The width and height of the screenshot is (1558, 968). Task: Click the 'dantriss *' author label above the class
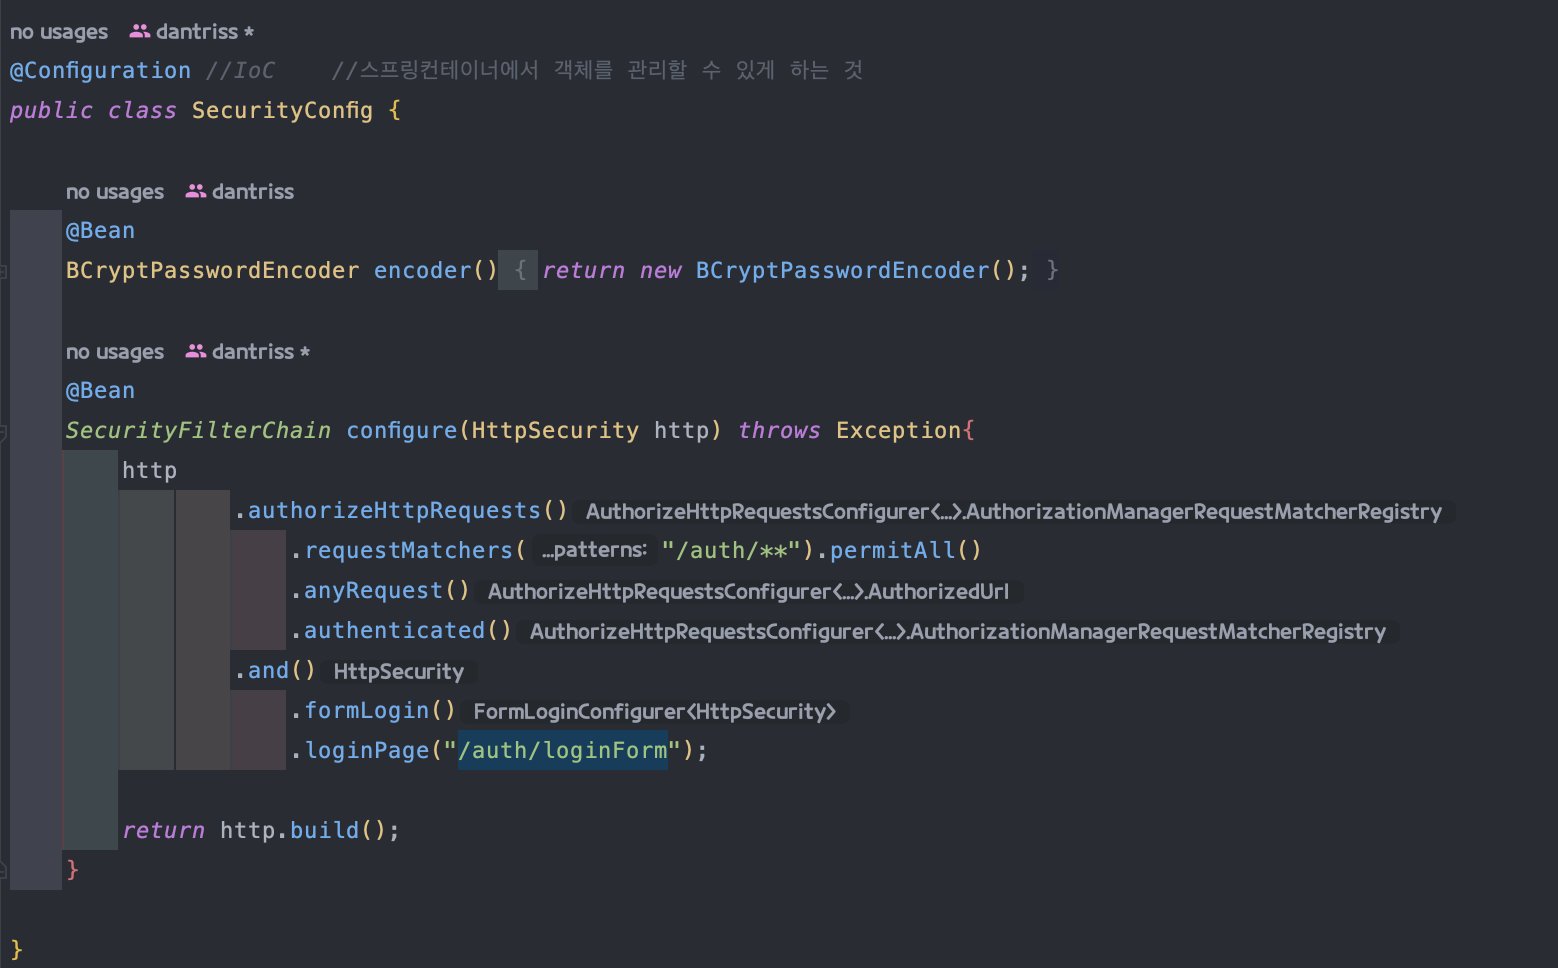205,32
